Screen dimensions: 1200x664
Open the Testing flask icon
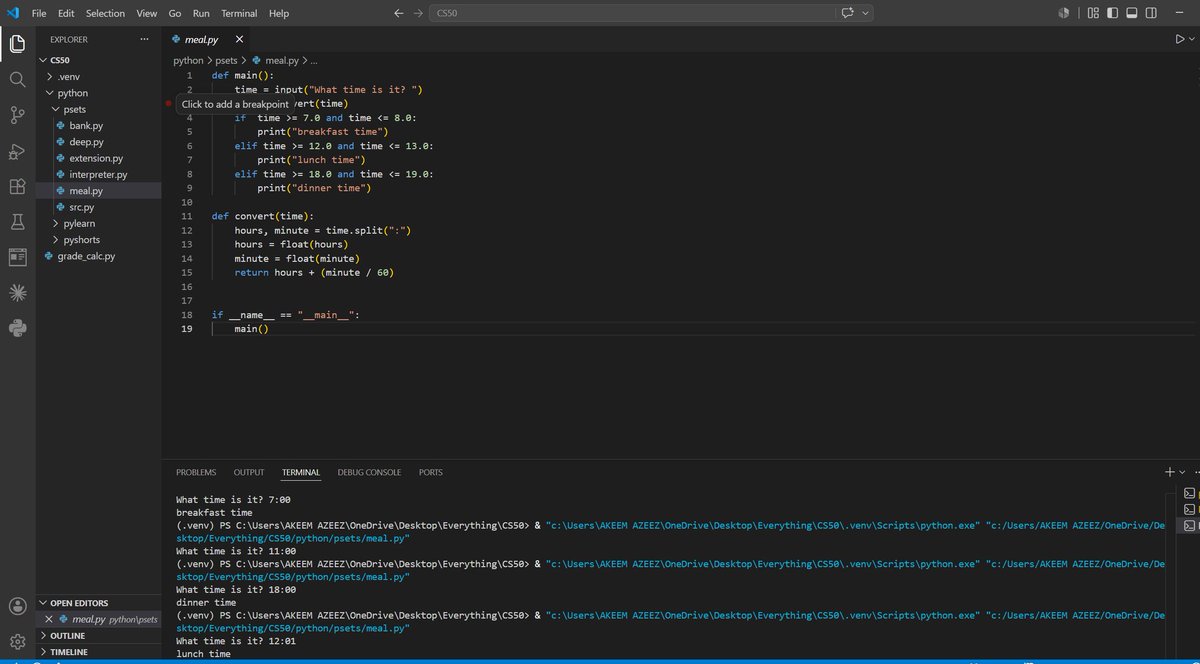pyautogui.click(x=17, y=221)
